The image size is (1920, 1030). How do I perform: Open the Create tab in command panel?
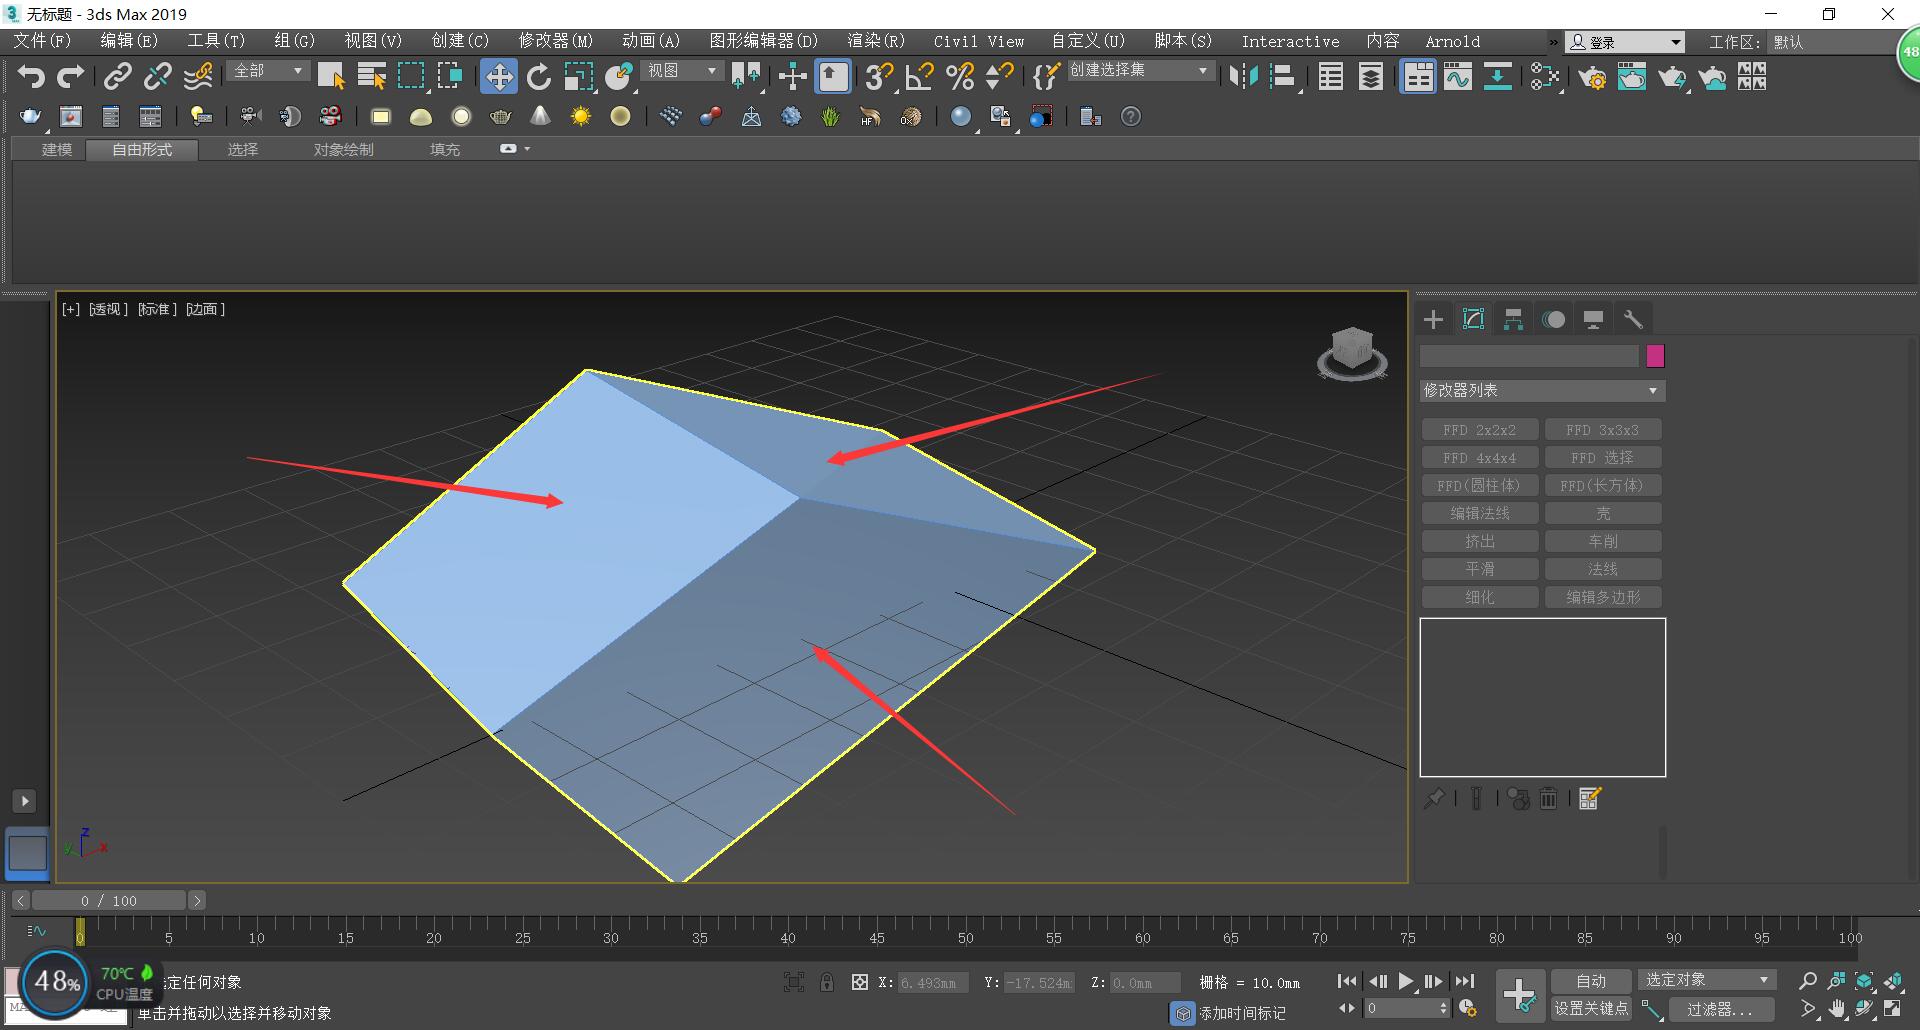[1433, 319]
